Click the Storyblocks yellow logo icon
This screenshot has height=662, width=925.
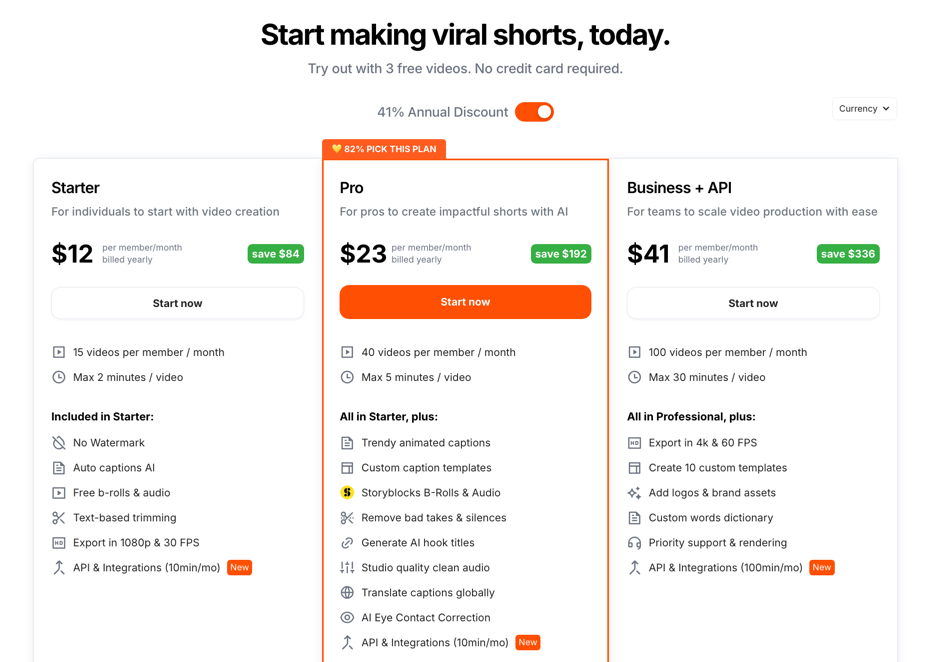[x=347, y=493]
